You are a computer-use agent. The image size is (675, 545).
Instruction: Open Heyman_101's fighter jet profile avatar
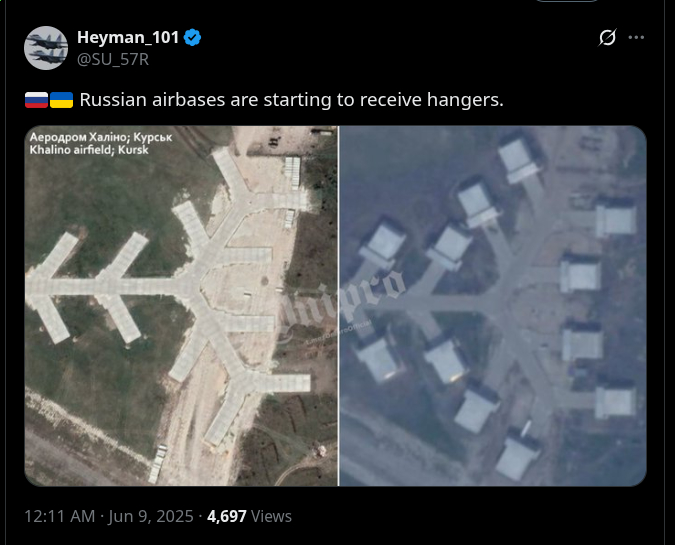click(x=46, y=48)
